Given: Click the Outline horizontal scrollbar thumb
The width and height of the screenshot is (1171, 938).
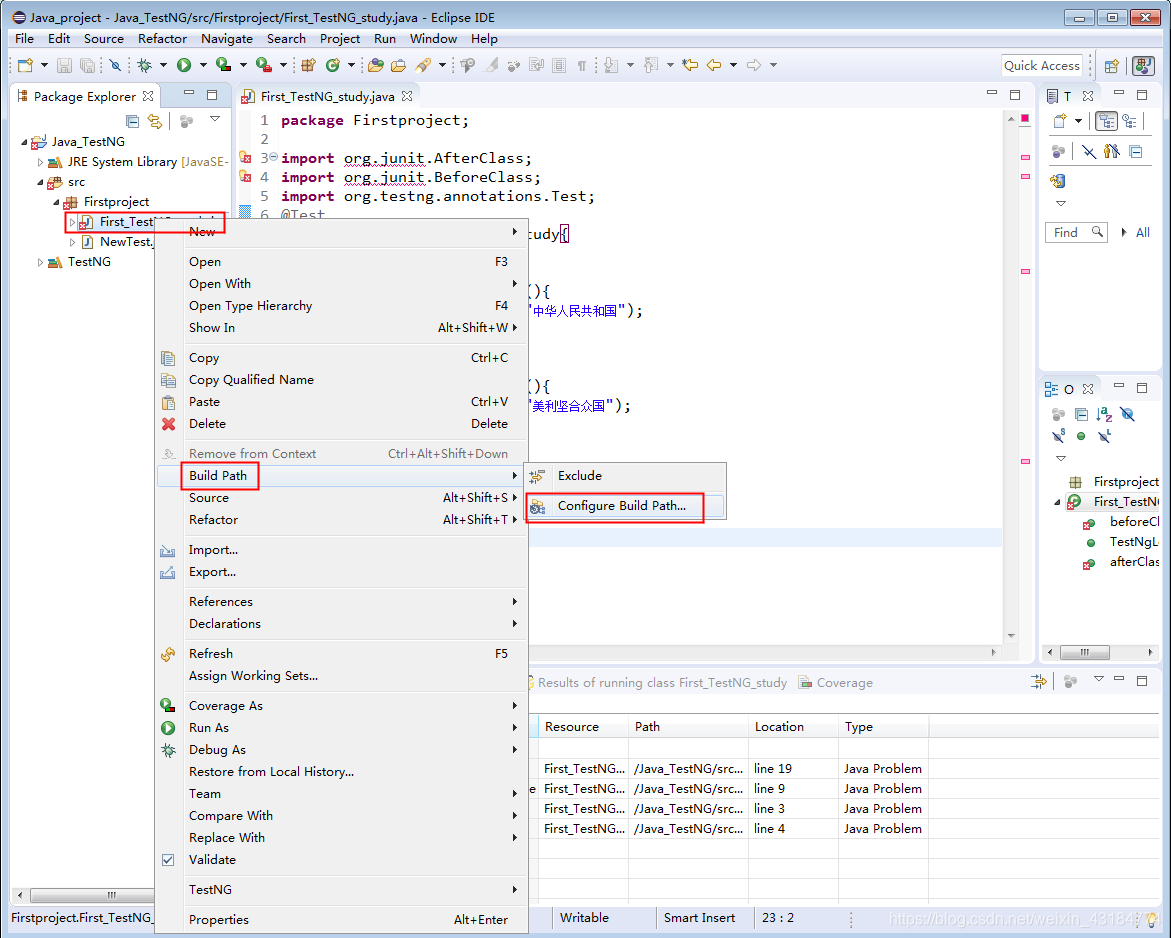Looking at the screenshot, I should (1084, 652).
